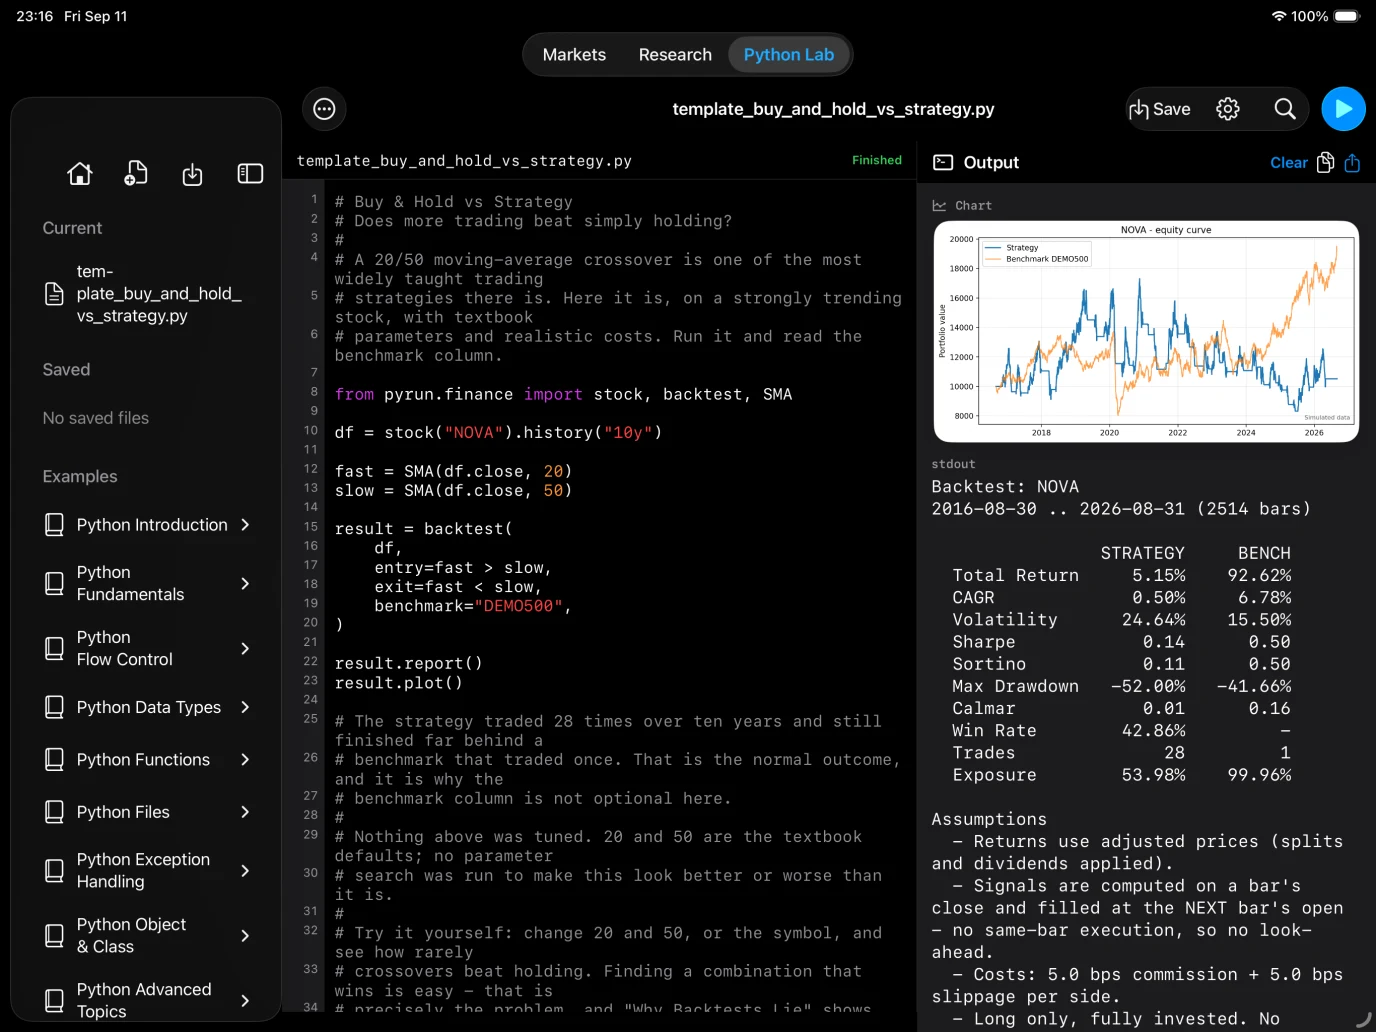Click the document icon beside current file
1376x1032 pixels.
(54, 294)
